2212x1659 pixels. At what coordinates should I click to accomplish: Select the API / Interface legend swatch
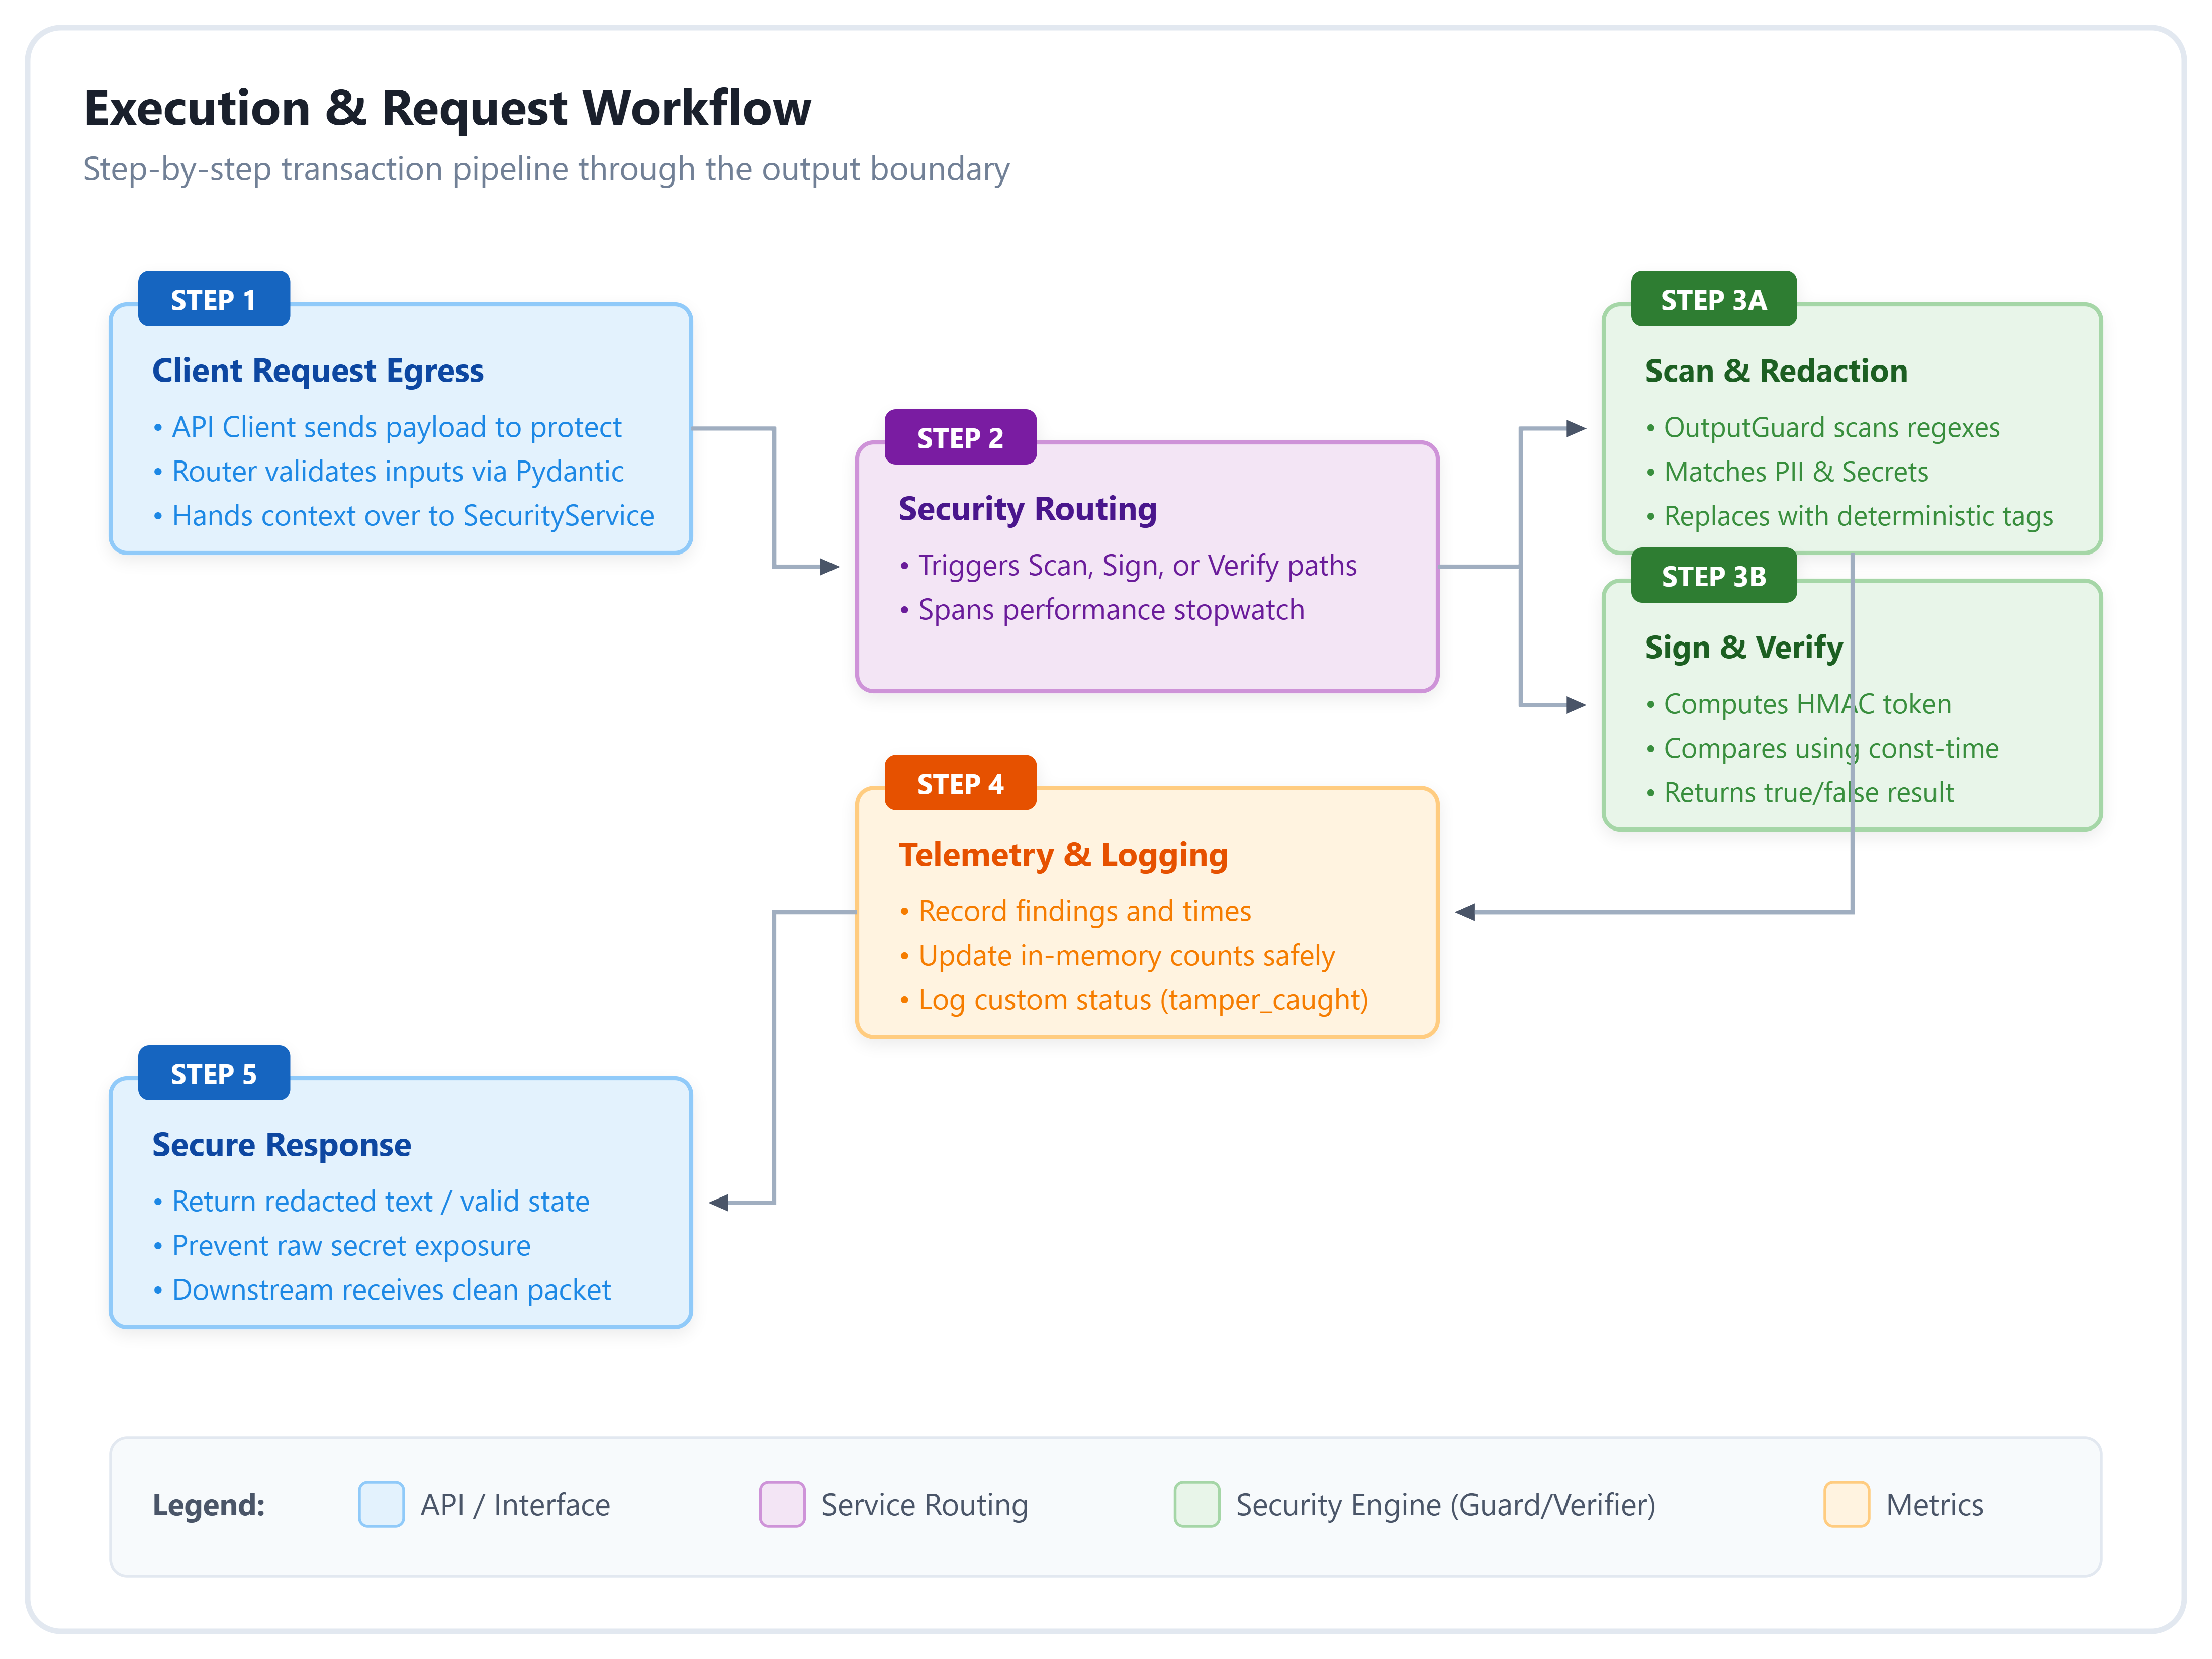tap(381, 1504)
